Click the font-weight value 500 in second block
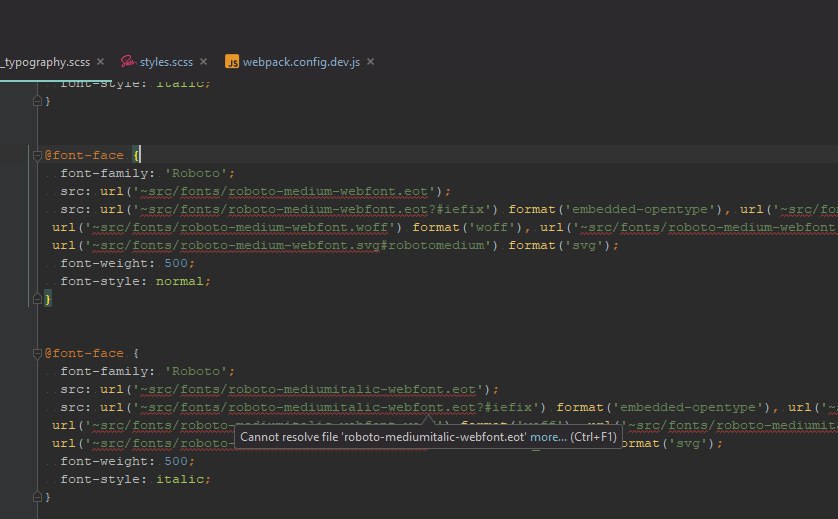Image resolution: width=838 pixels, height=519 pixels. point(176,461)
